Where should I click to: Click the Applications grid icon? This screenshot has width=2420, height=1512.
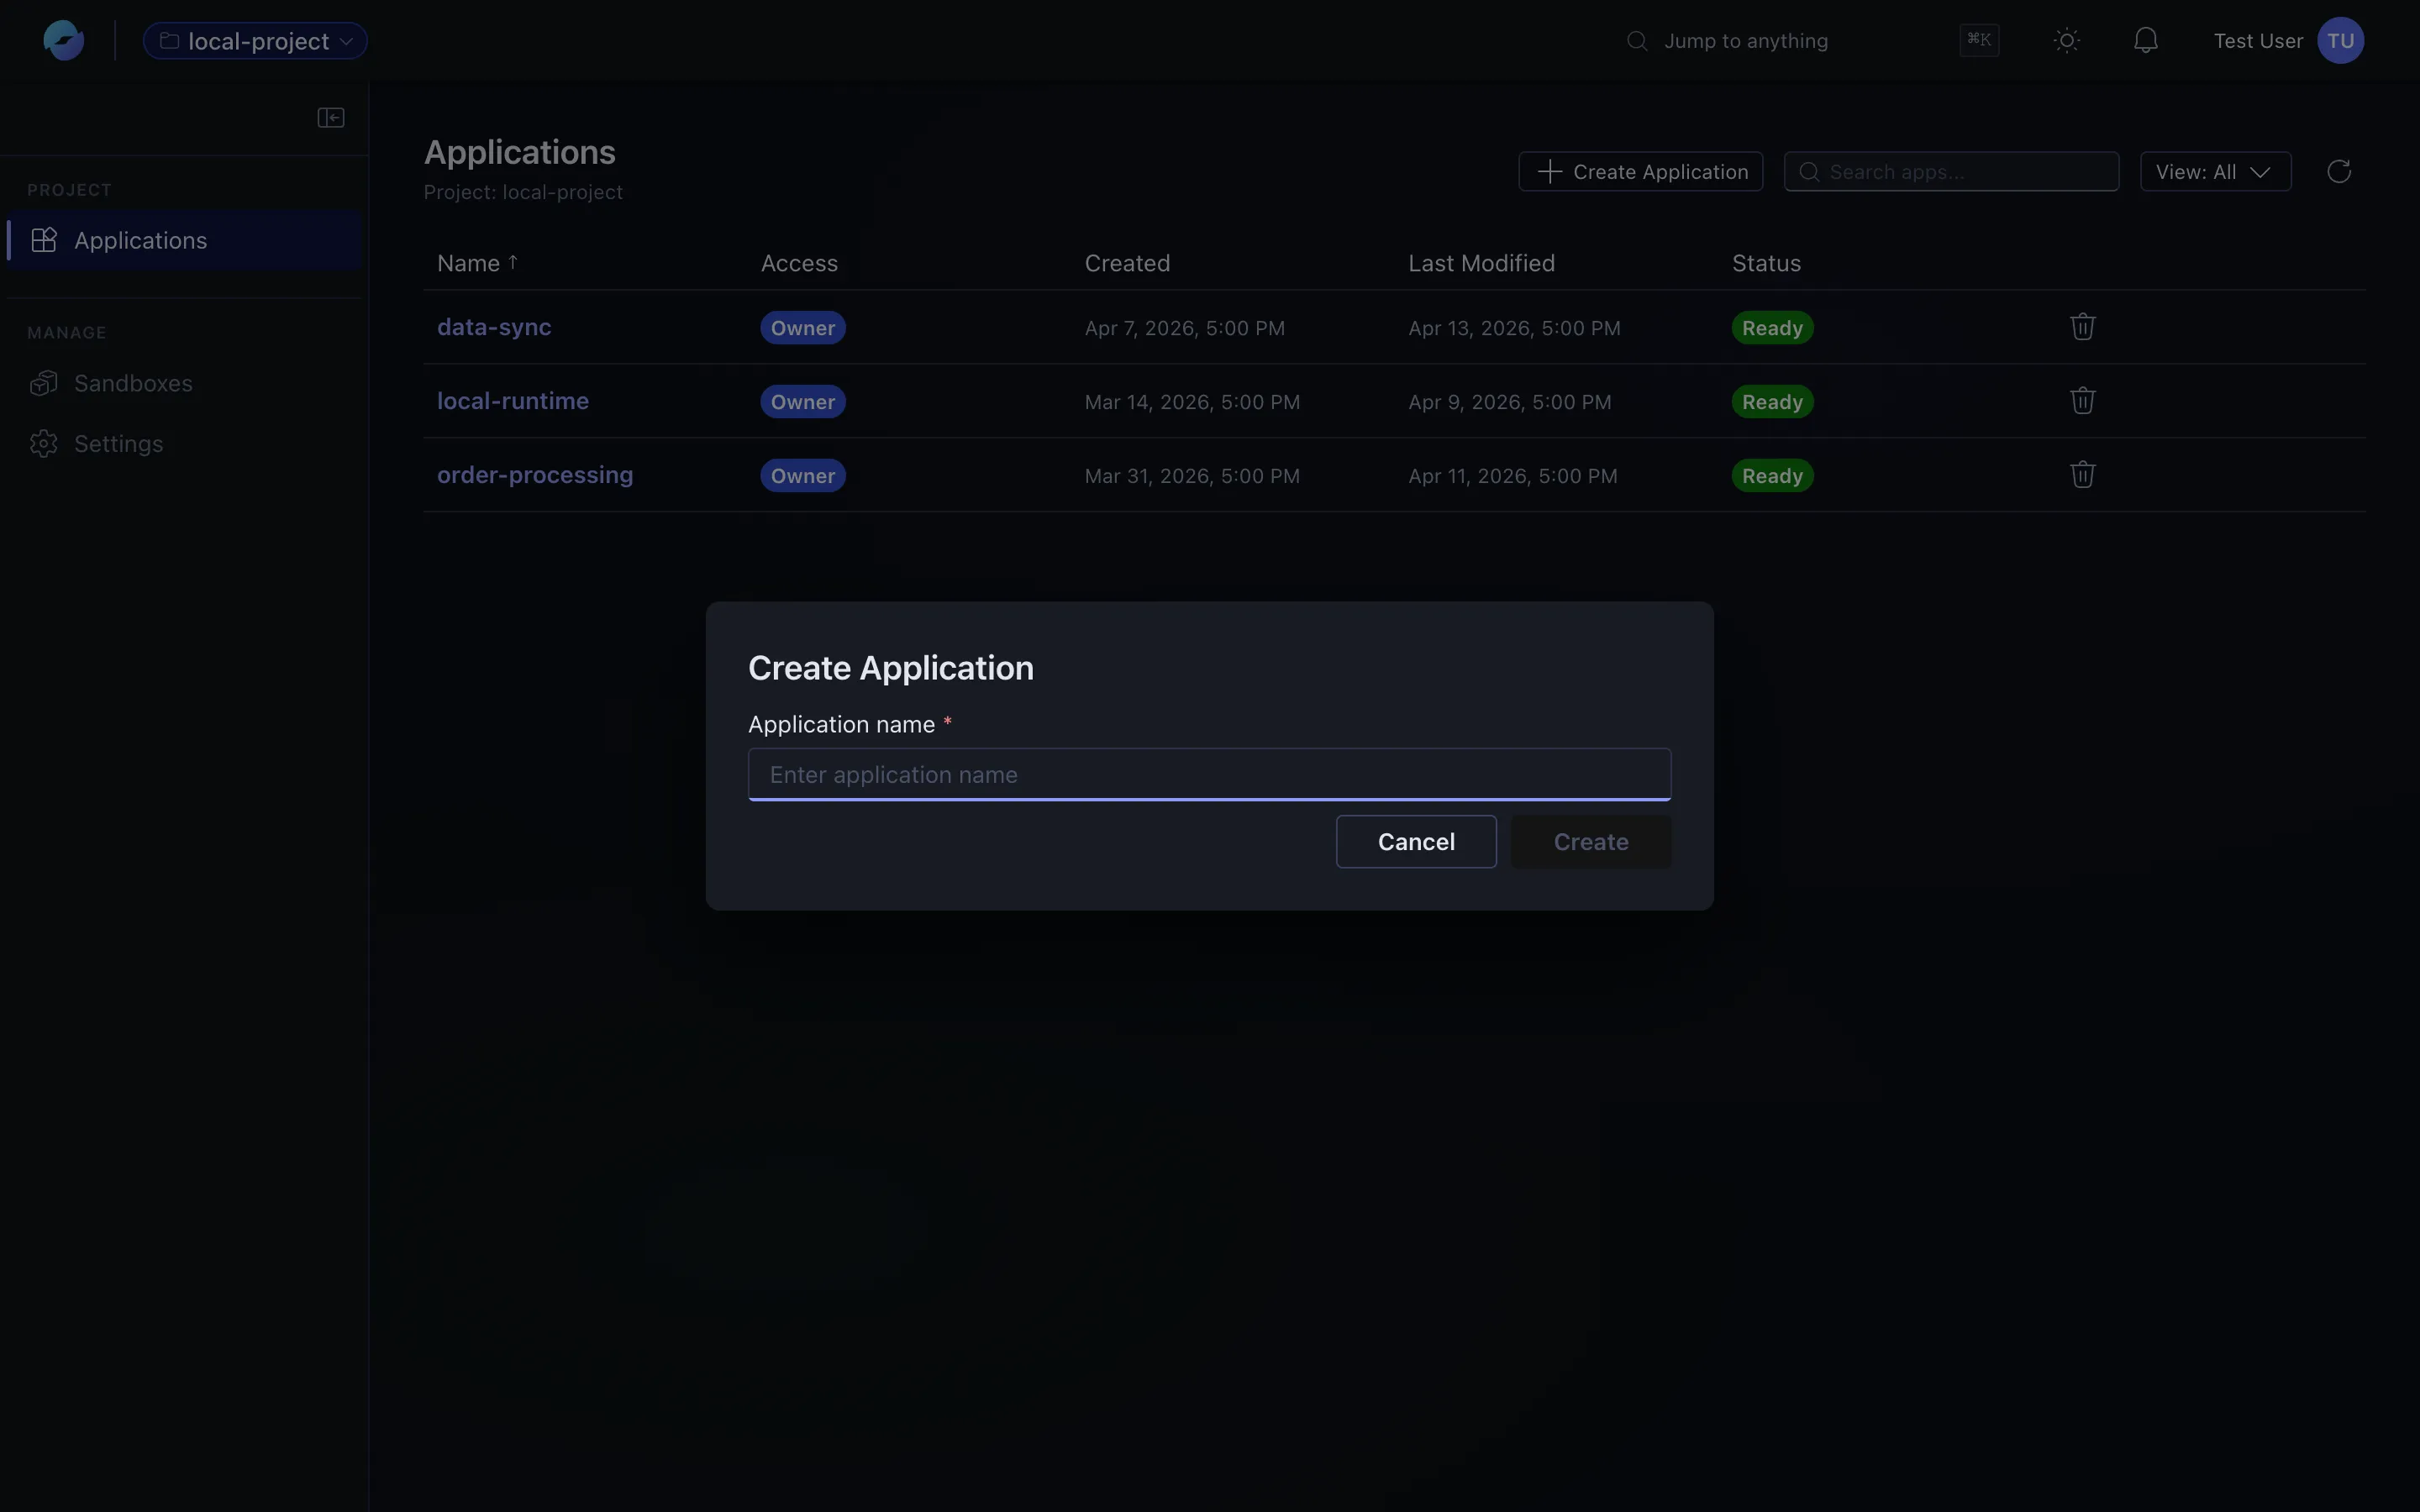point(43,240)
